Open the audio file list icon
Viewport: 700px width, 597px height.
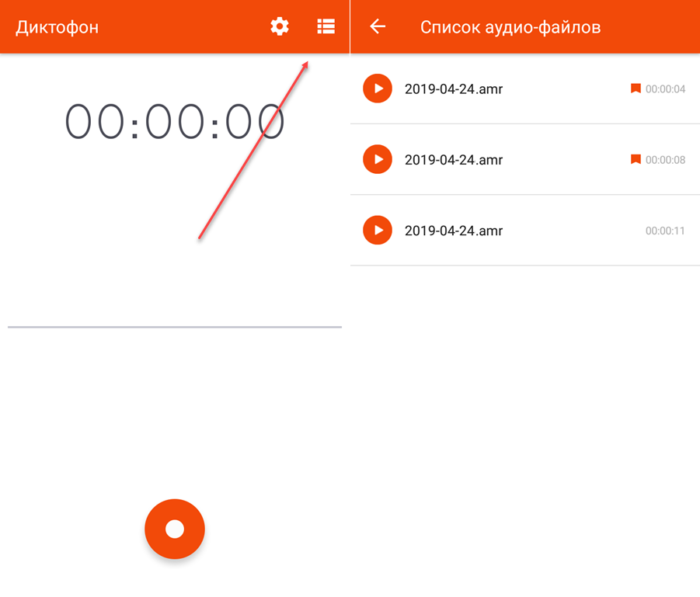(326, 27)
